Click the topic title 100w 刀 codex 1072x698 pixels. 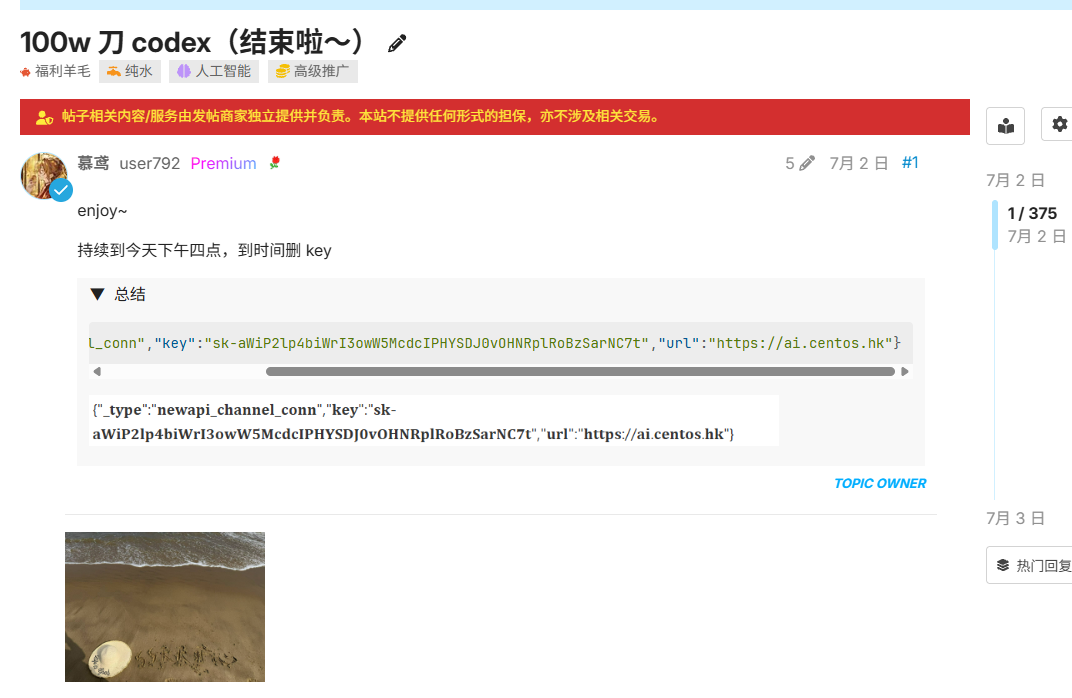pyautogui.click(x=195, y=42)
